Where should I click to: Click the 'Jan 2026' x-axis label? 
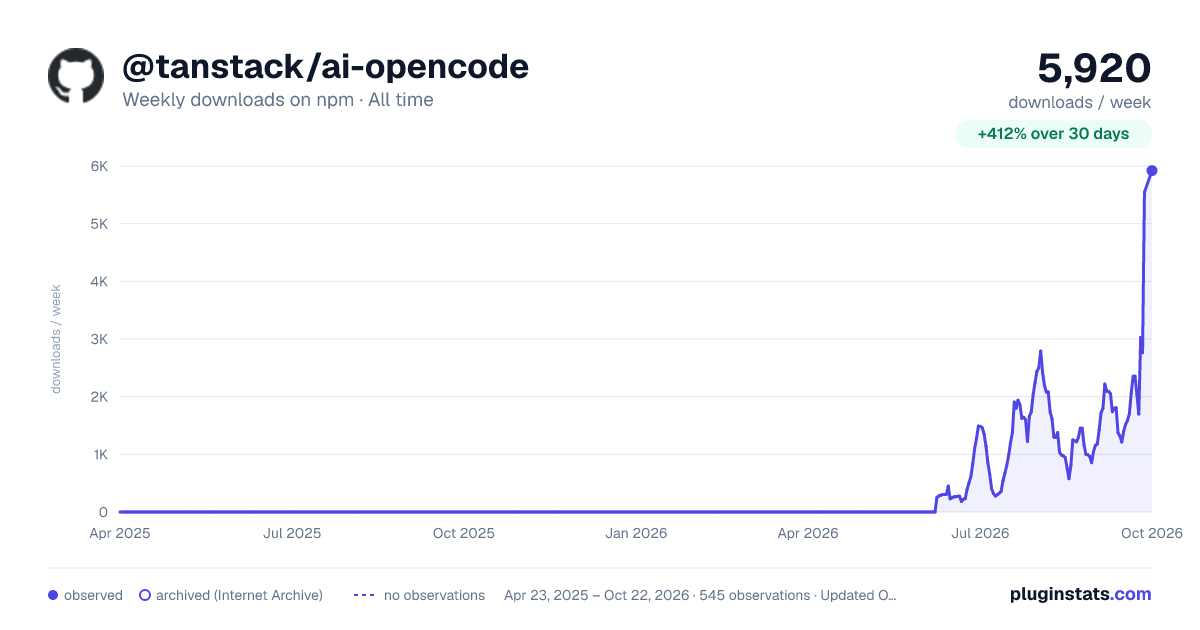click(637, 533)
